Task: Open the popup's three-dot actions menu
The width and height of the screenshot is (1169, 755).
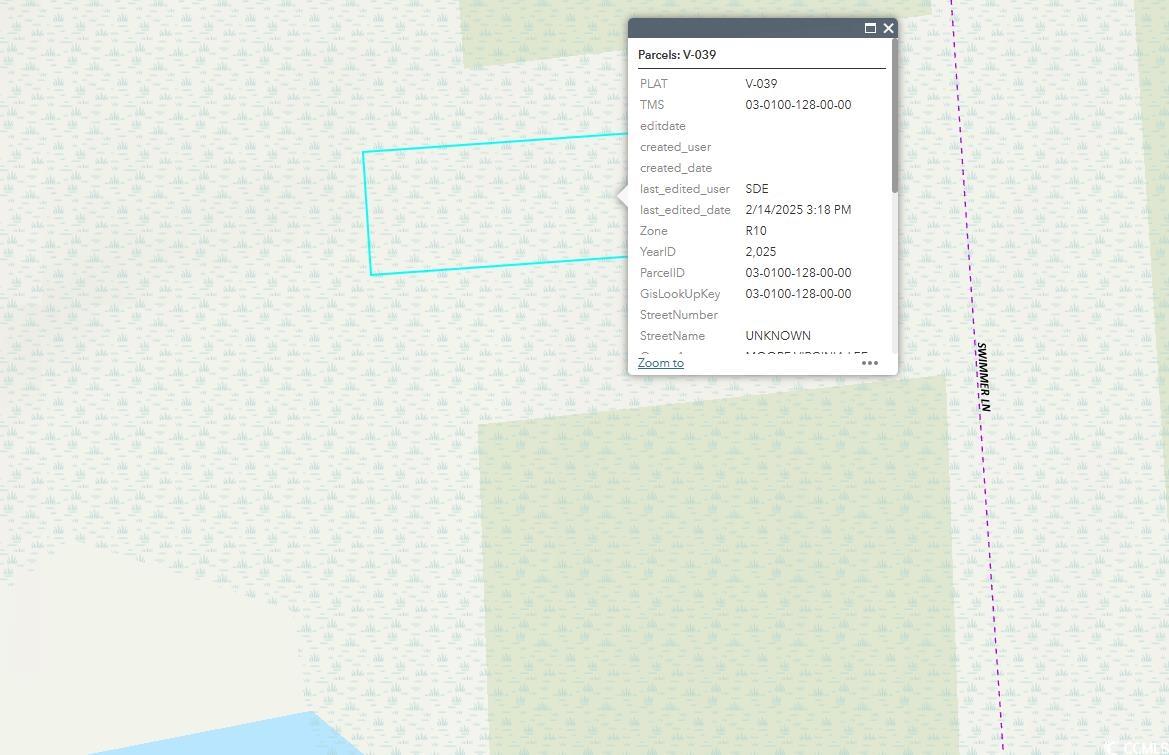Action: 870,363
